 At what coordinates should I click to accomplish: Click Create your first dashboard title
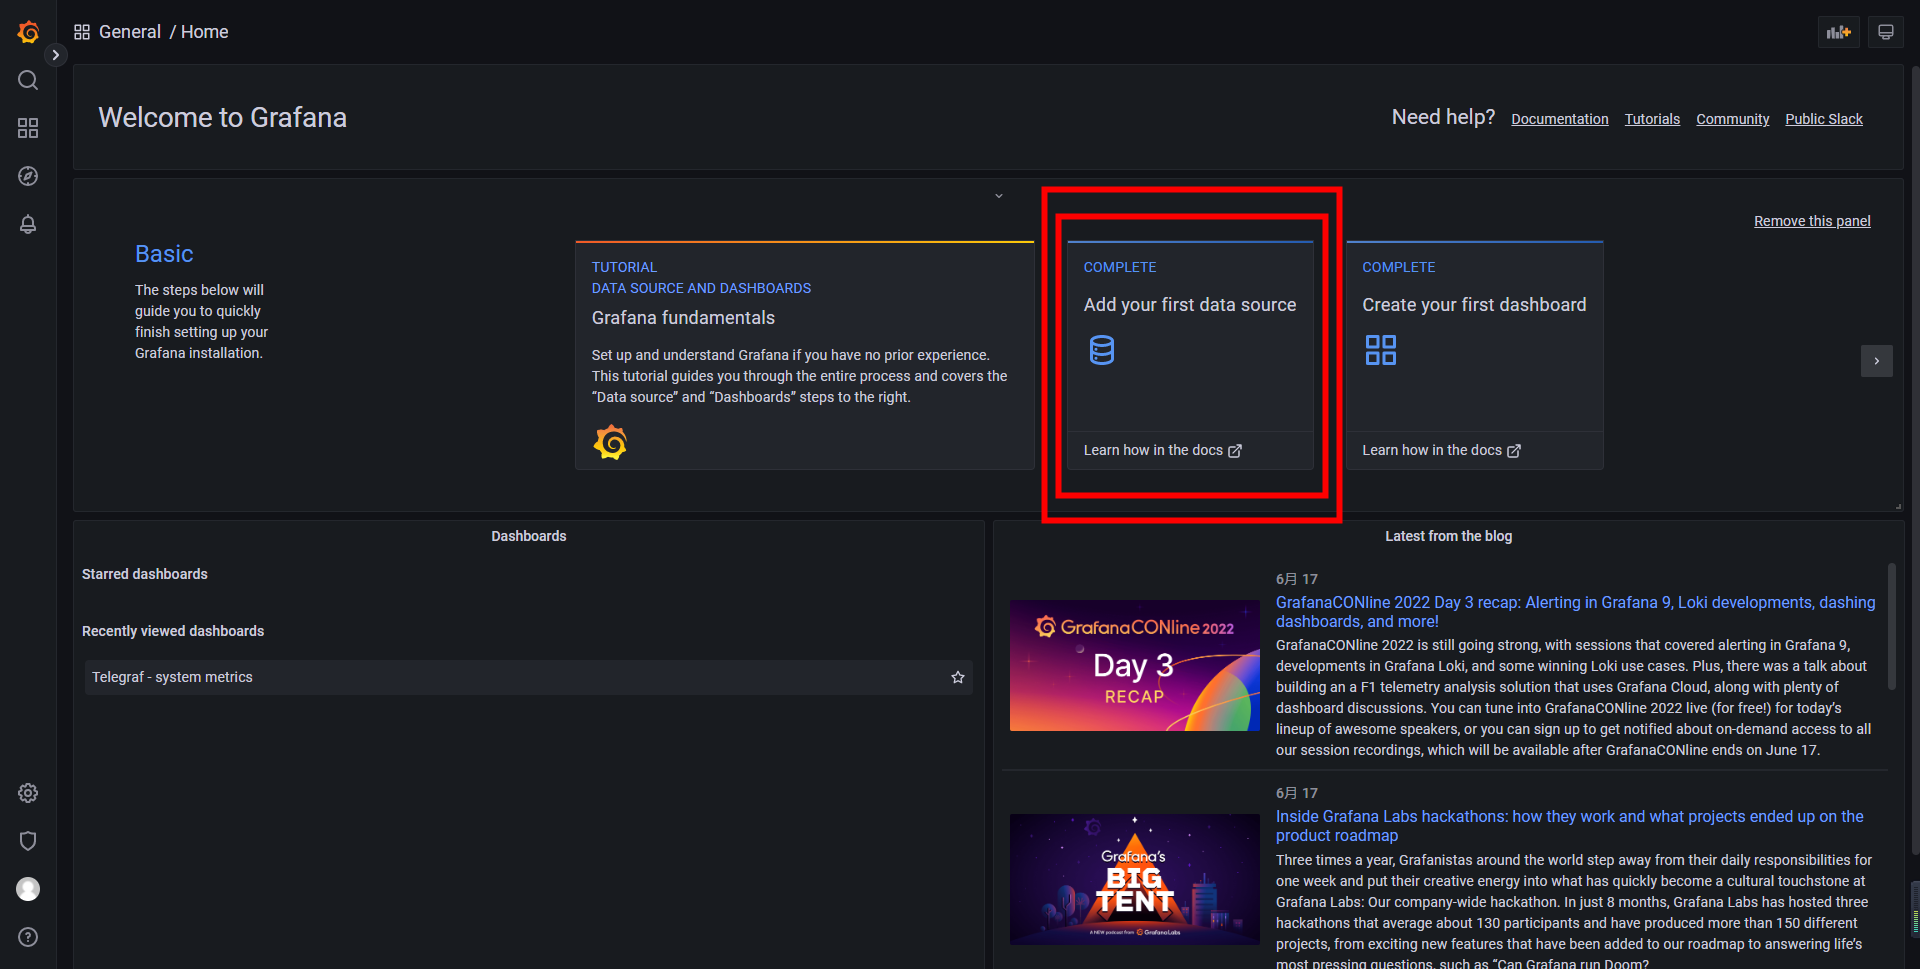click(x=1474, y=305)
